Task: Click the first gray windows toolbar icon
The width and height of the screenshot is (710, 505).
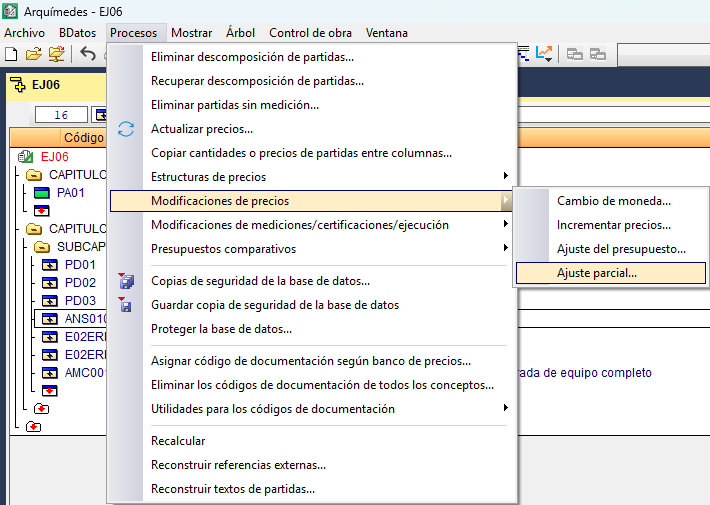Action: click(x=575, y=55)
